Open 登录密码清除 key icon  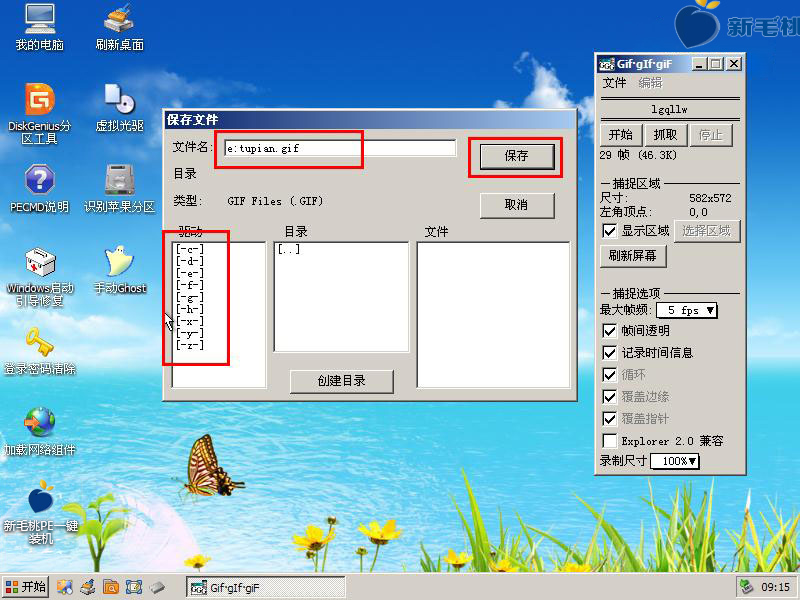pyautogui.click(x=40, y=351)
